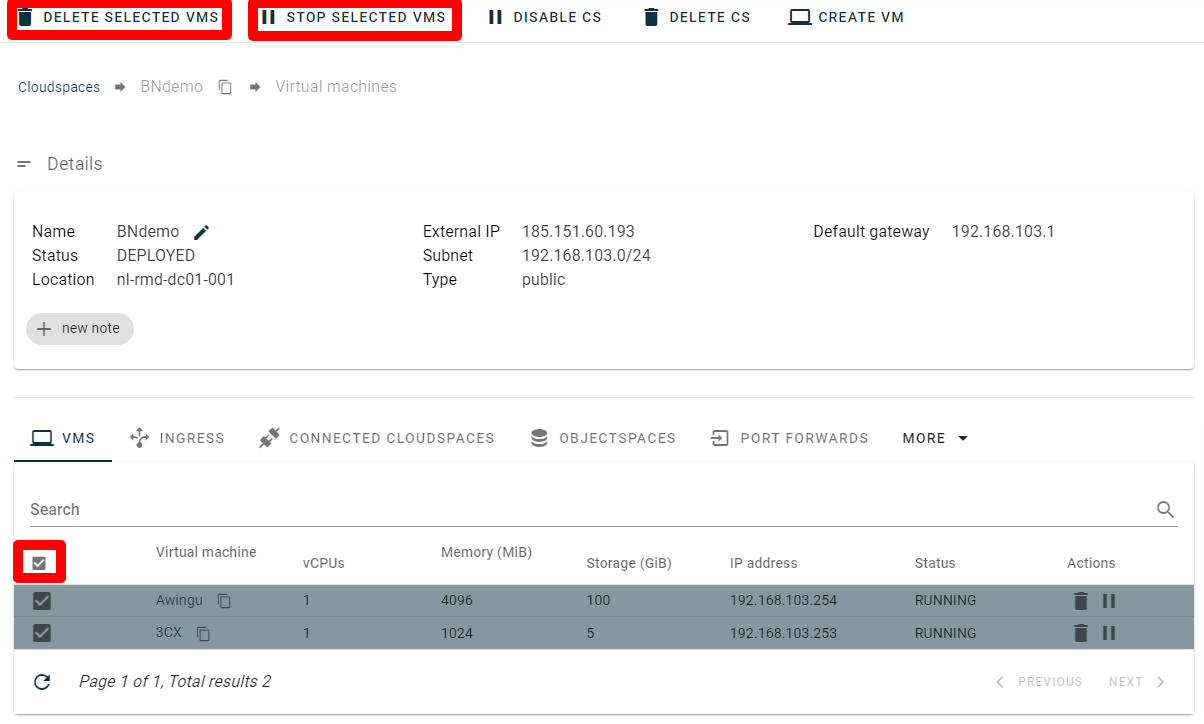The height and width of the screenshot is (724, 1204).
Task: Select location nl-rmd-dc01-001
Action: pos(175,280)
